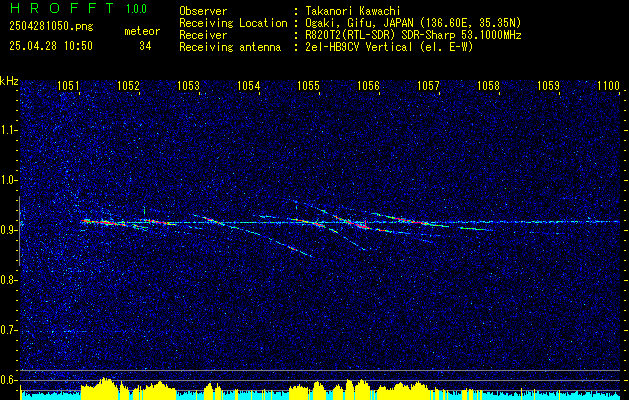
Task: Click the Receiving antenna field label
Action: point(230,47)
